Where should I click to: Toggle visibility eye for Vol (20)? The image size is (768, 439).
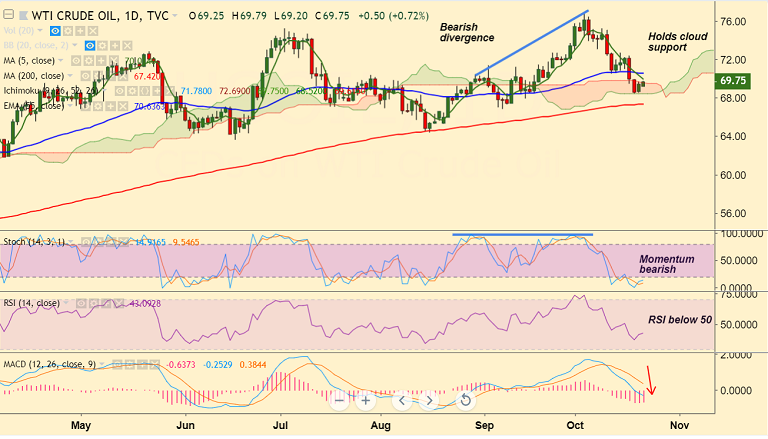55,31
